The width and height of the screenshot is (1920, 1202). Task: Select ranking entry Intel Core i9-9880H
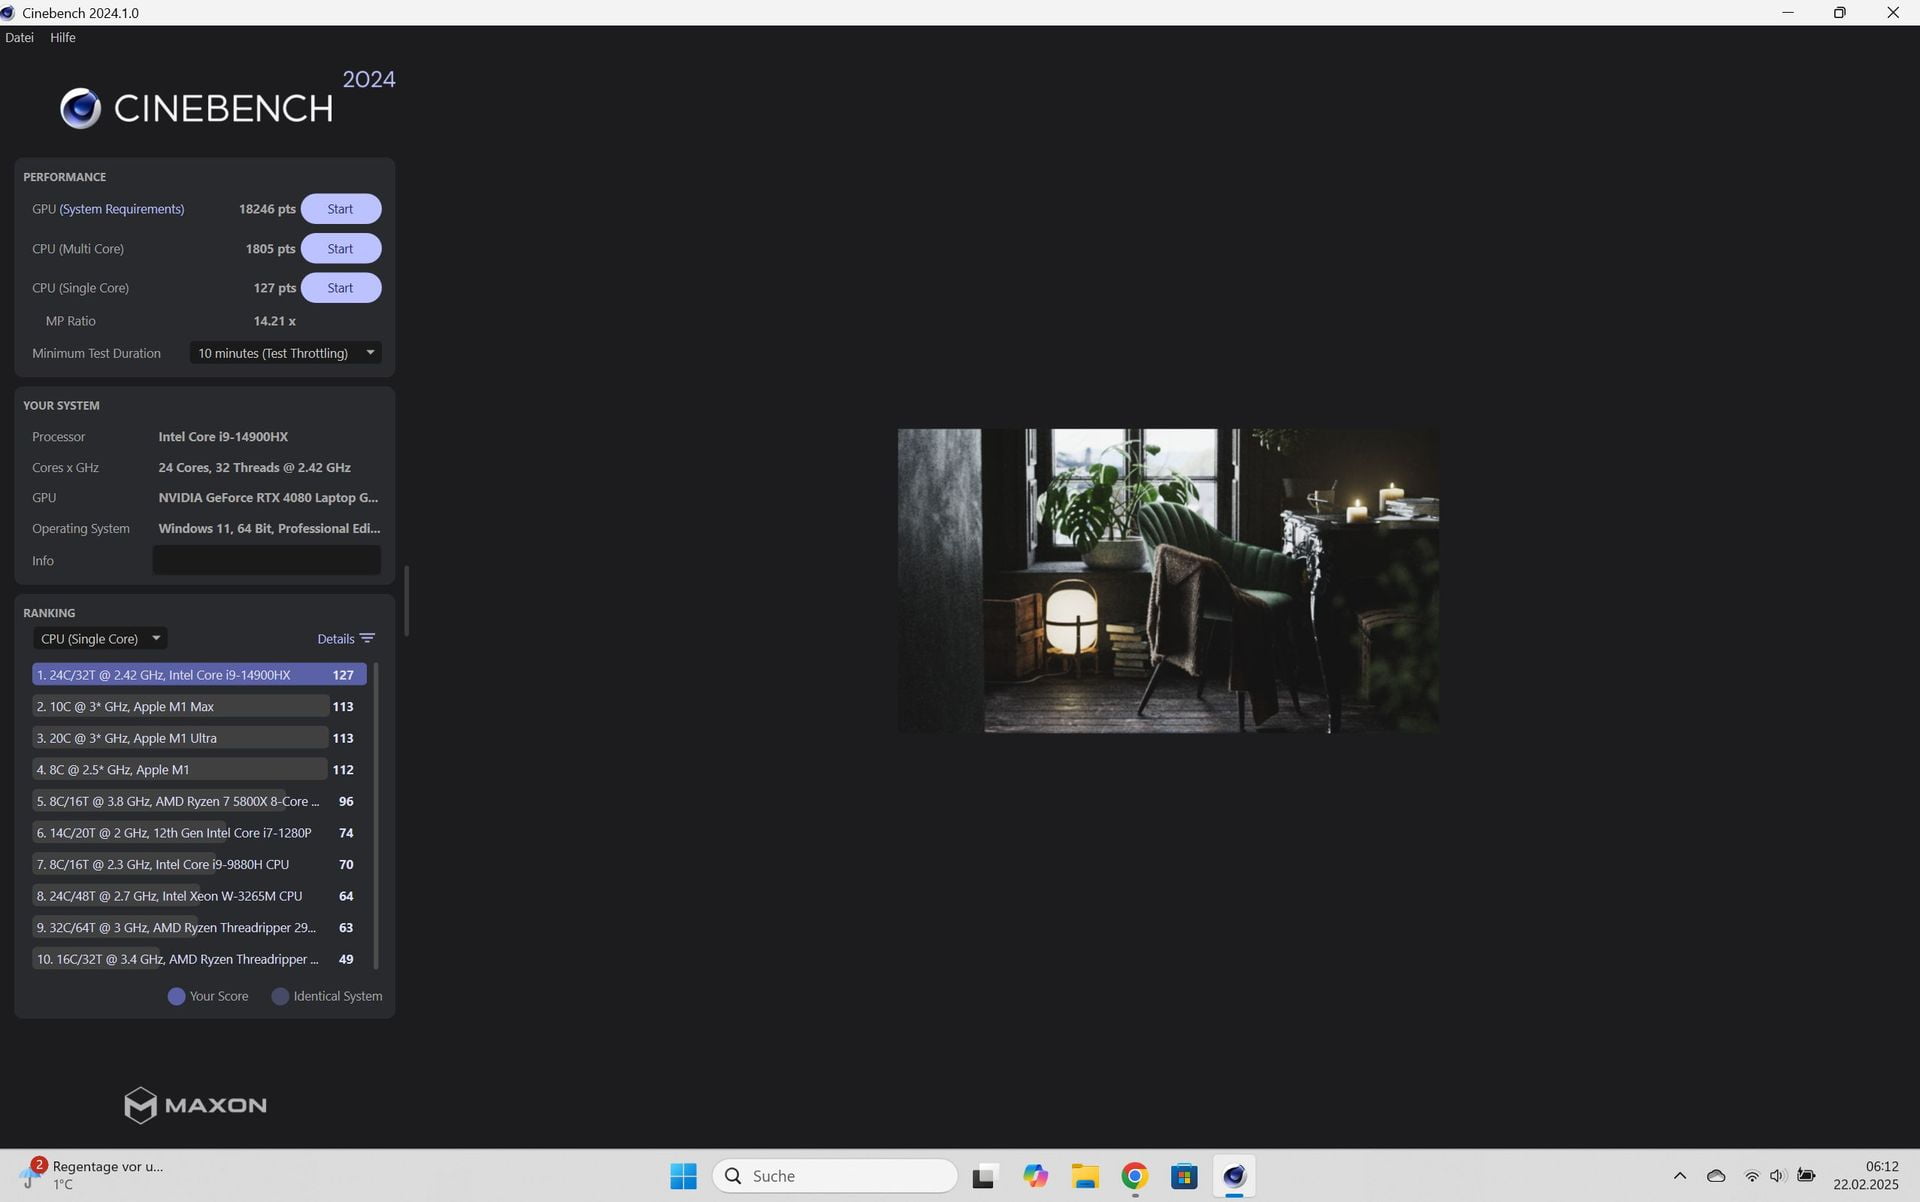199,865
